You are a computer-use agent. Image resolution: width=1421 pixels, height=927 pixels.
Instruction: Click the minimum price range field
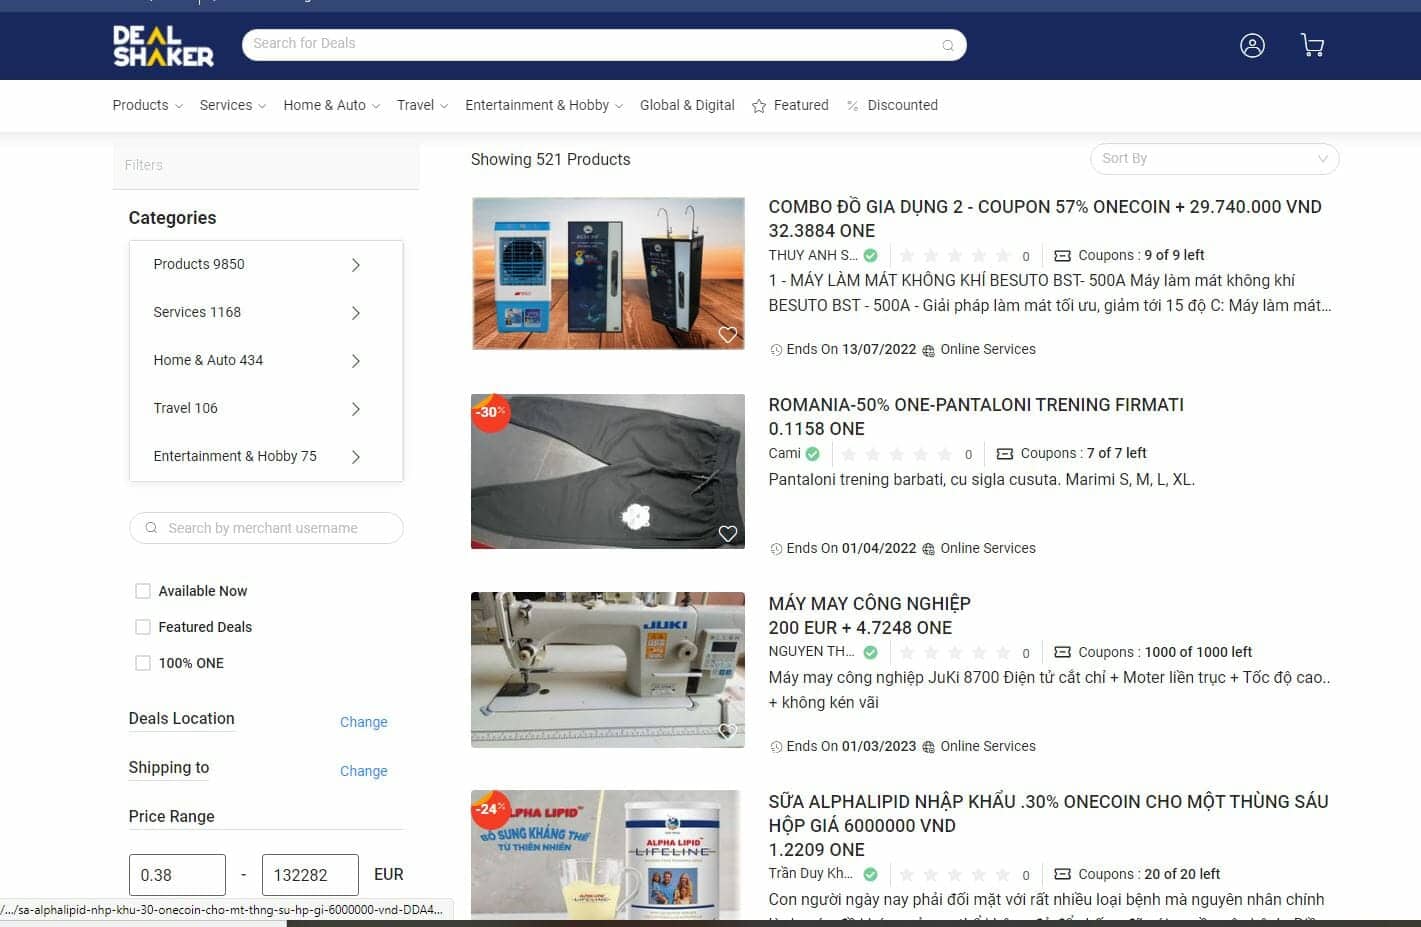pos(177,875)
